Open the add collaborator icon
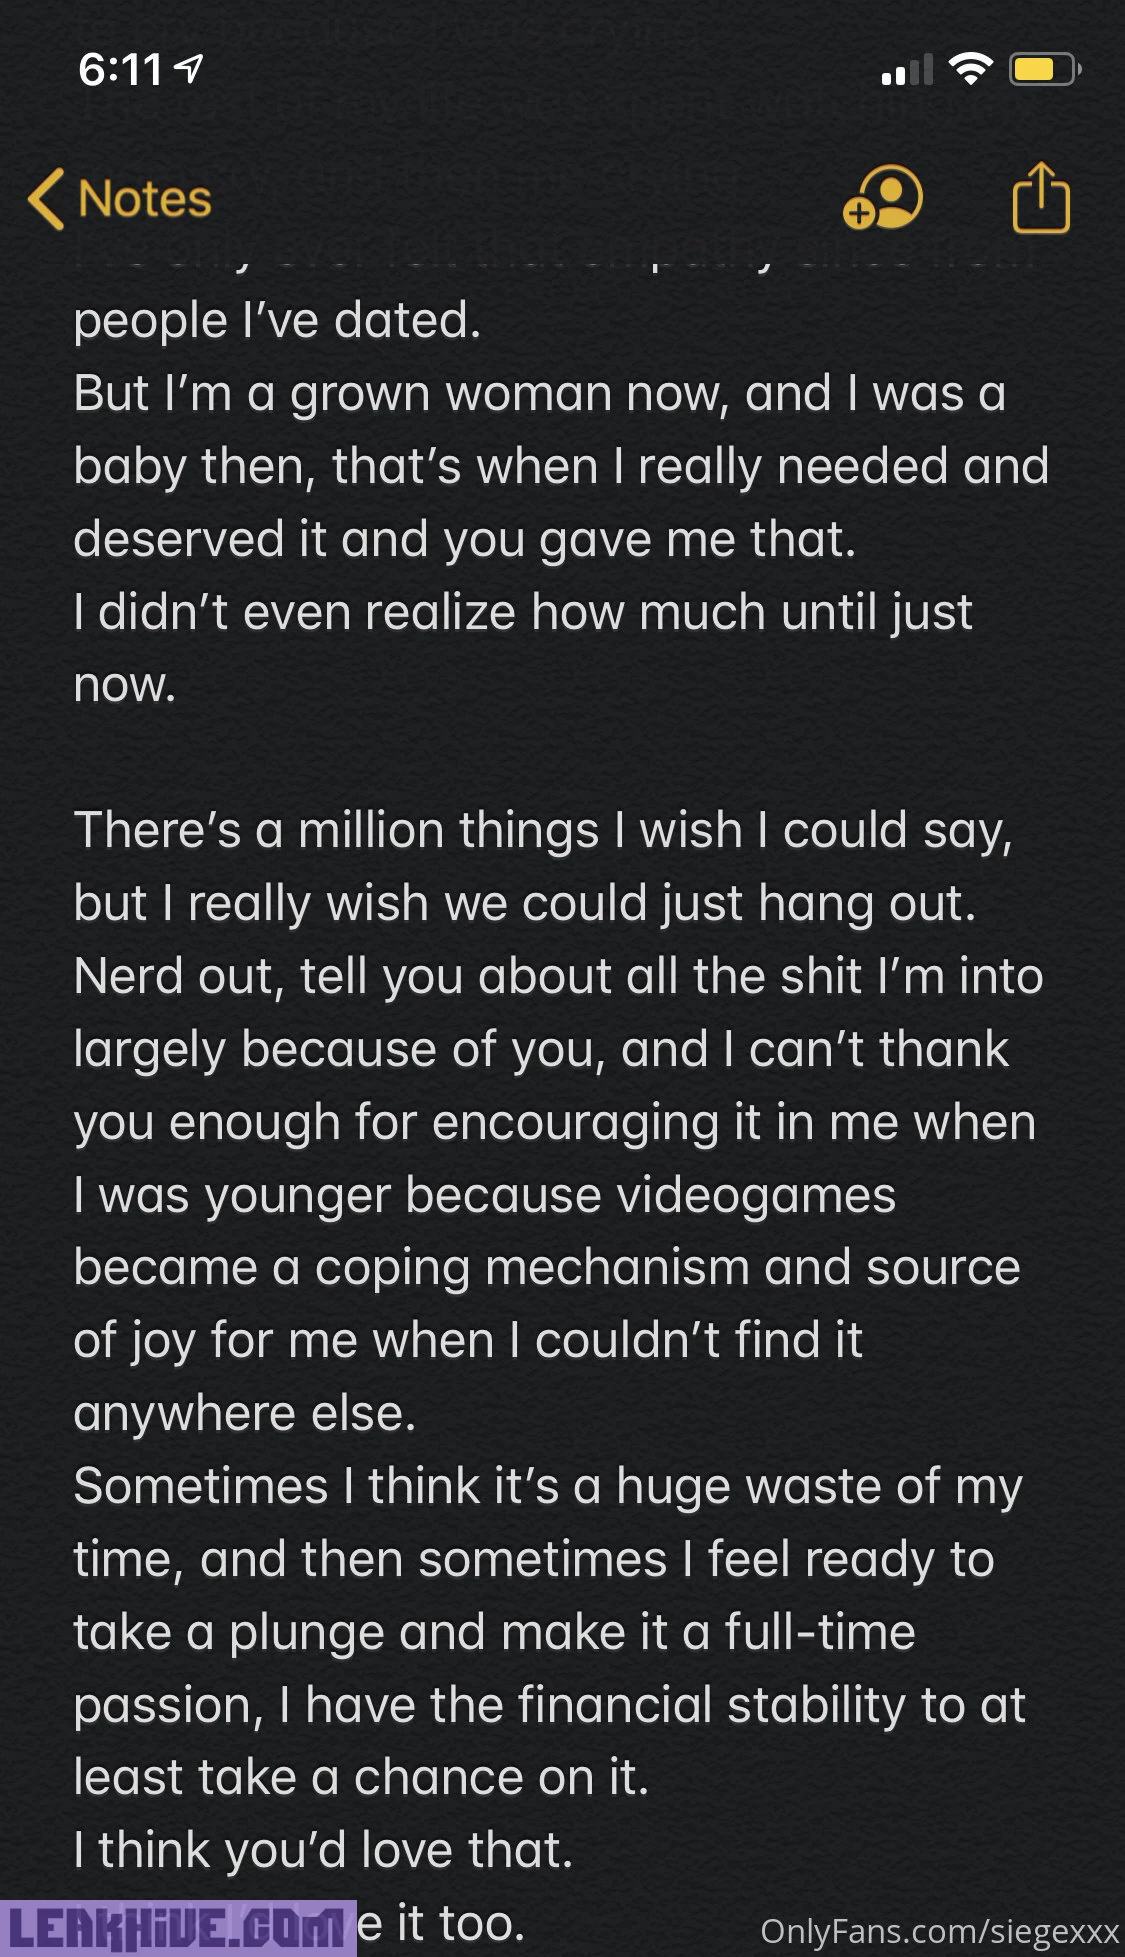The width and height of the screenshot is (1125, 1957). 882,198
